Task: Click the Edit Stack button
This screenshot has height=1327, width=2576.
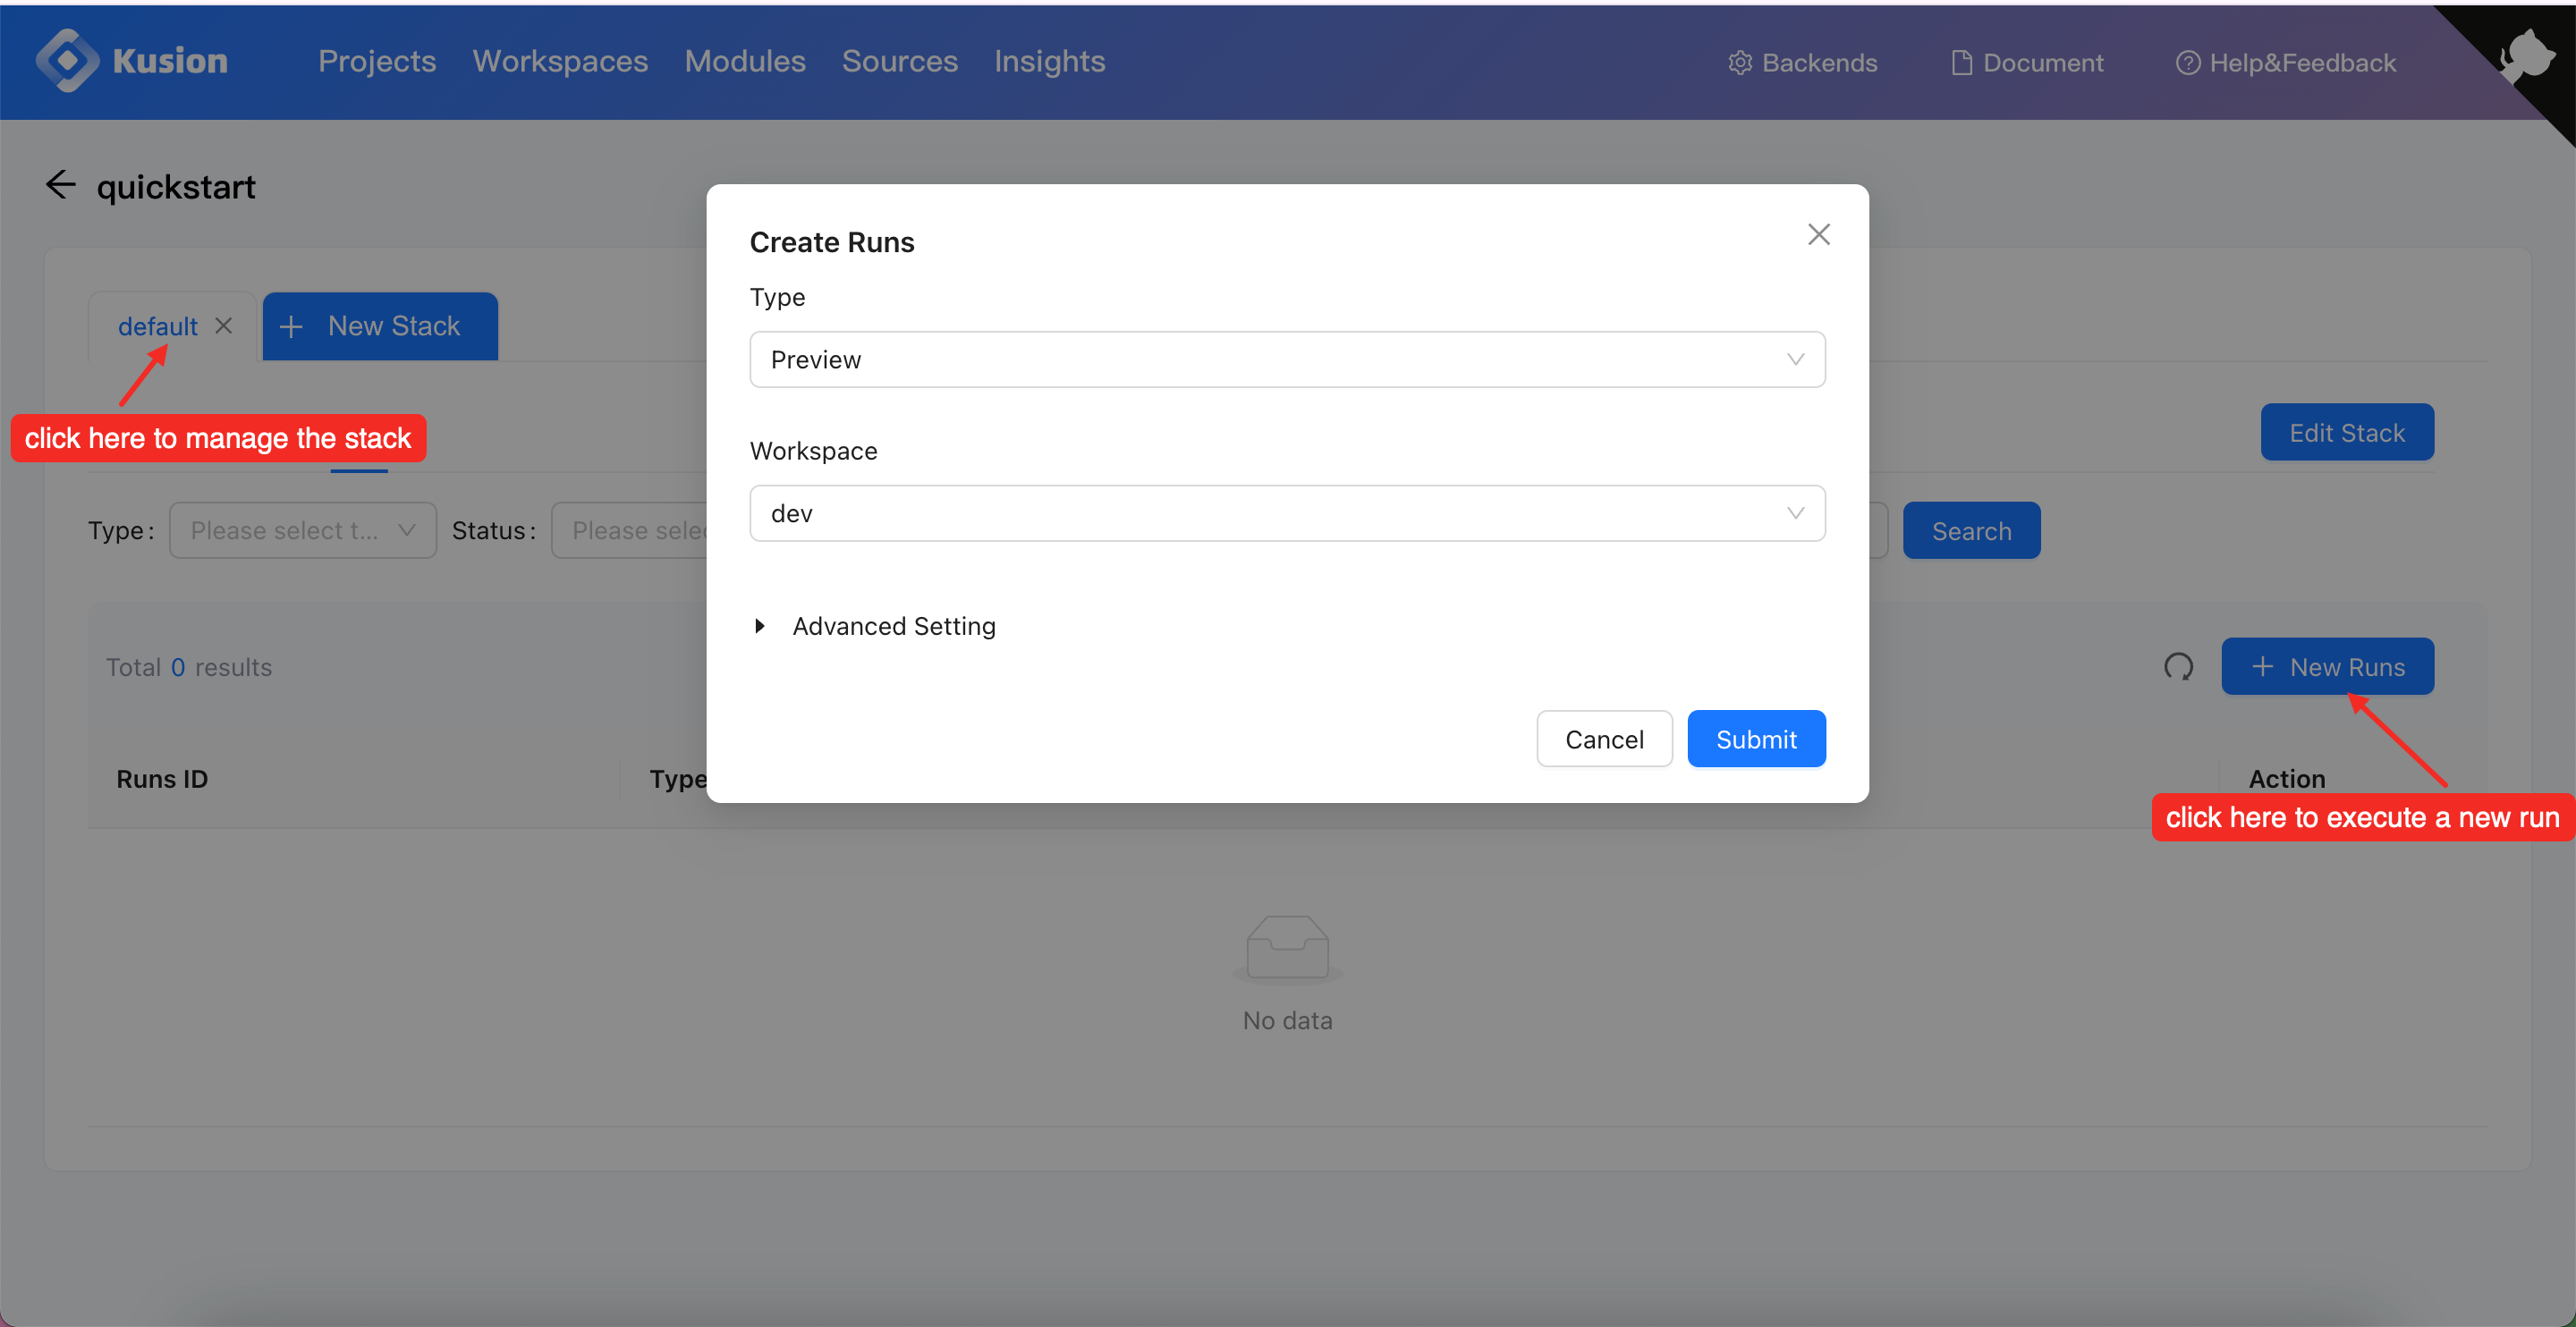Action: pos(2347,432)
